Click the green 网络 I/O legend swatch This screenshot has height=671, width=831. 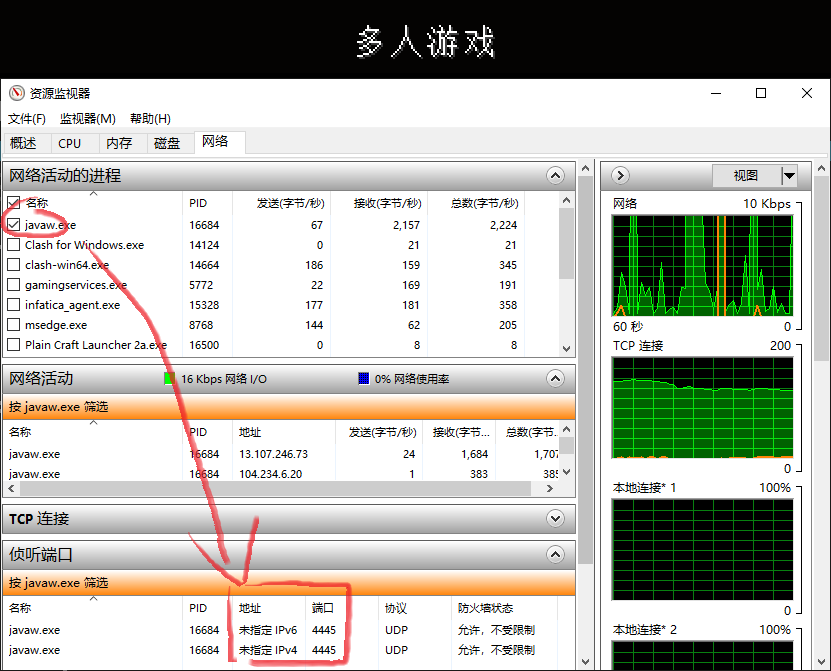[170, 379]
